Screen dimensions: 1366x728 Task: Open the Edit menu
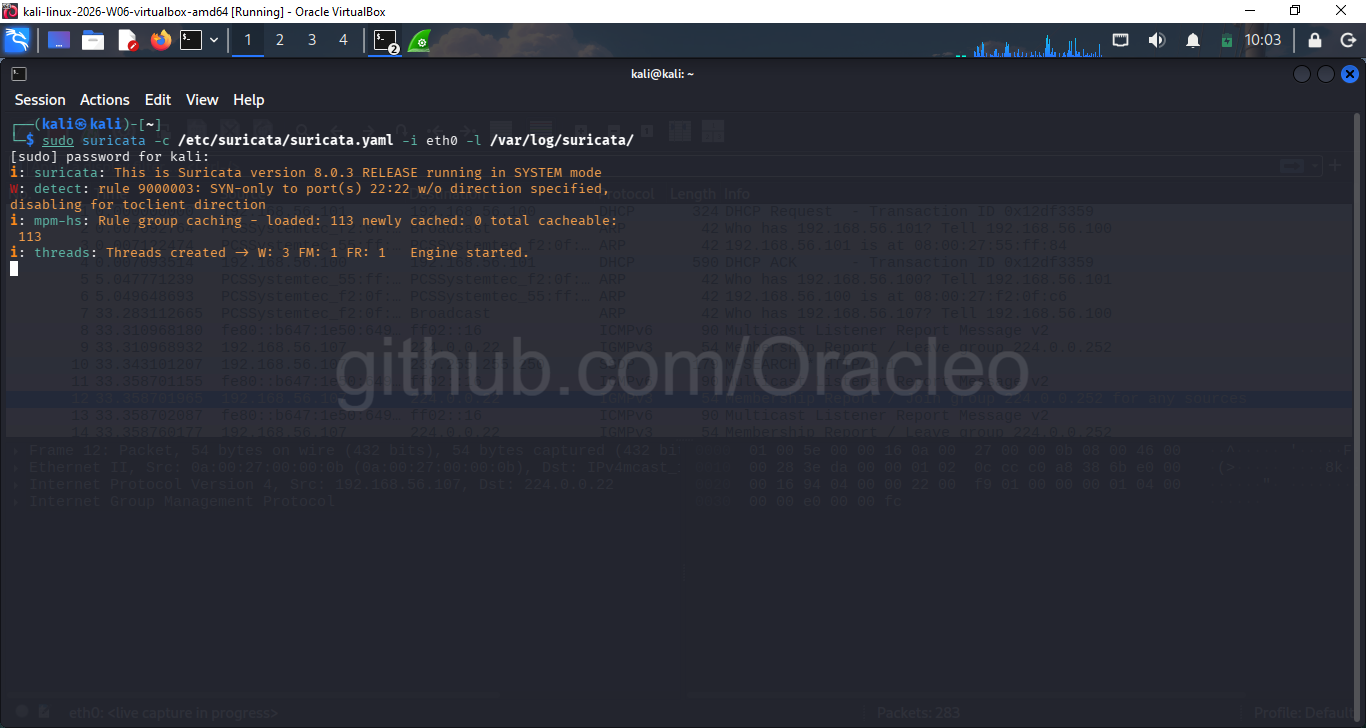[158, 100]
